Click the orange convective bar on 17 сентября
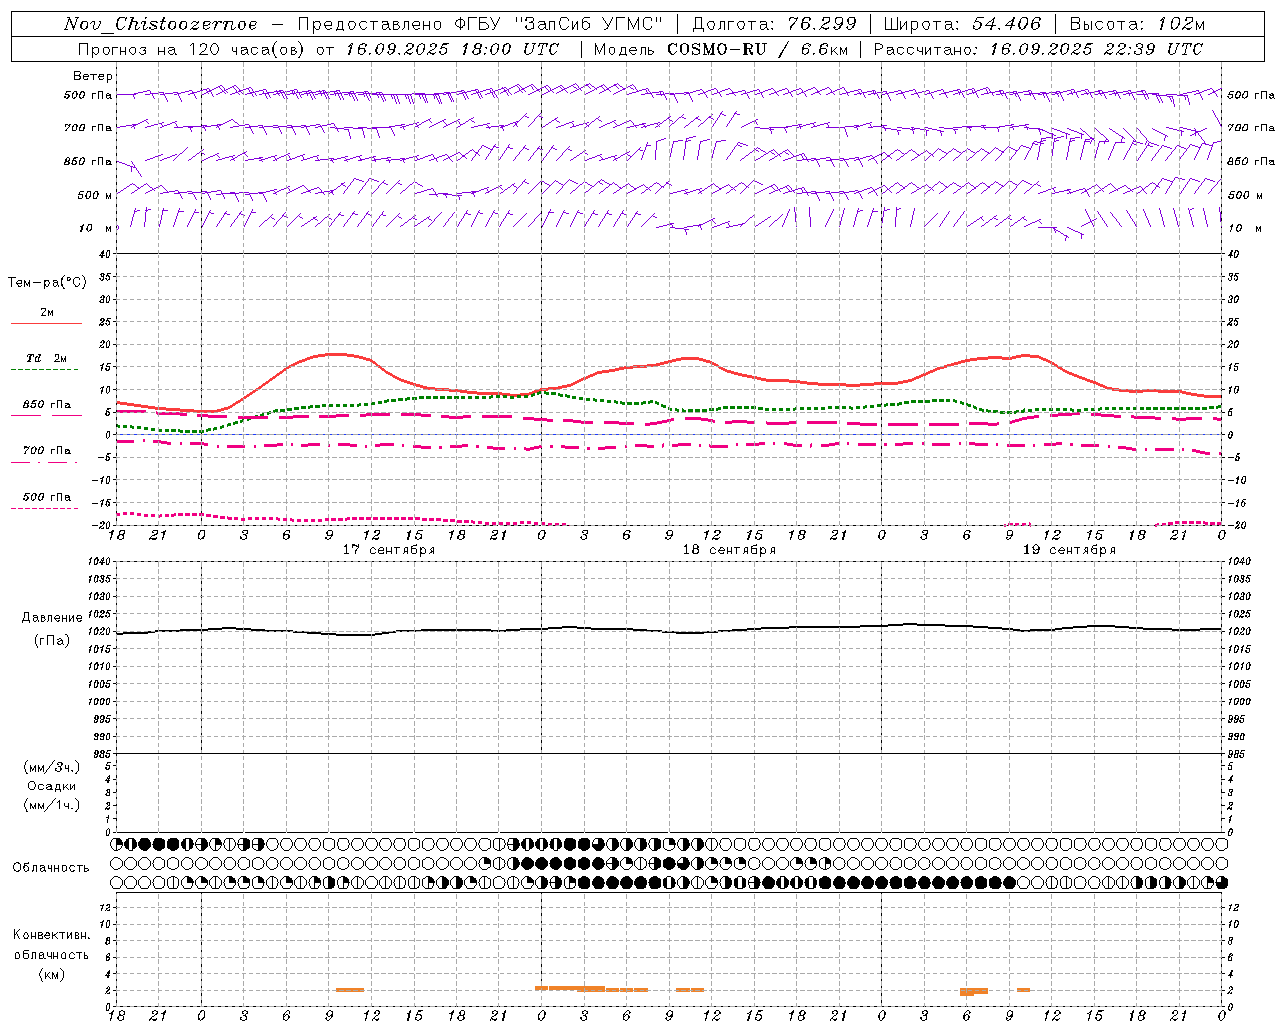This screenshot has height=1024, width=1280. pos(350,990)
